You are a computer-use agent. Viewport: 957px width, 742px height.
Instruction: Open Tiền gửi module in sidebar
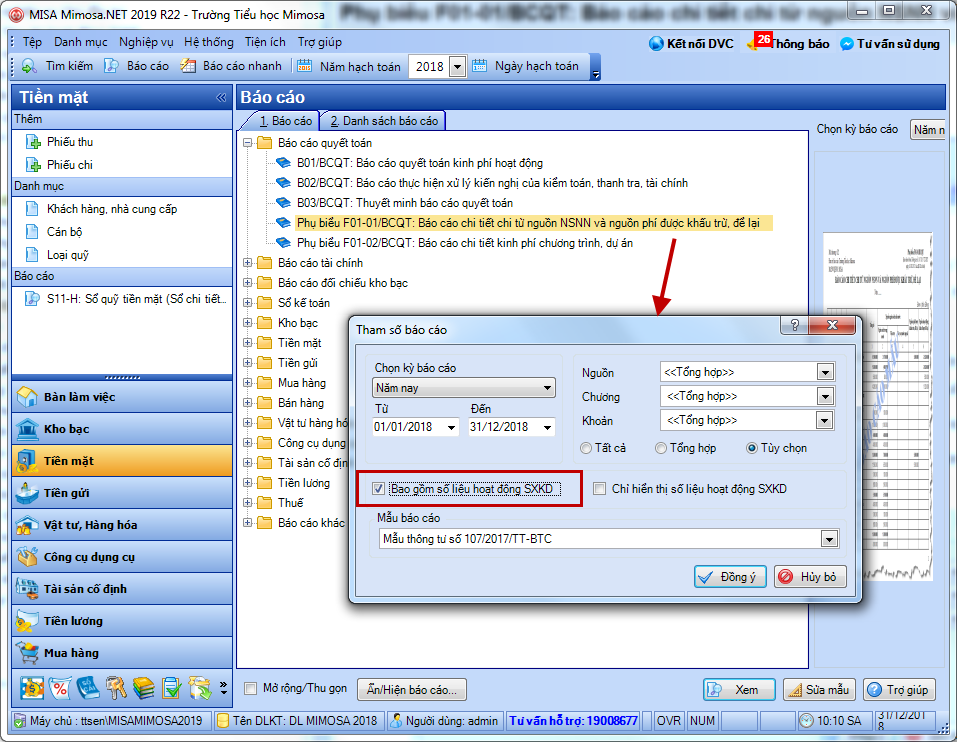click(x=122, y=493)
